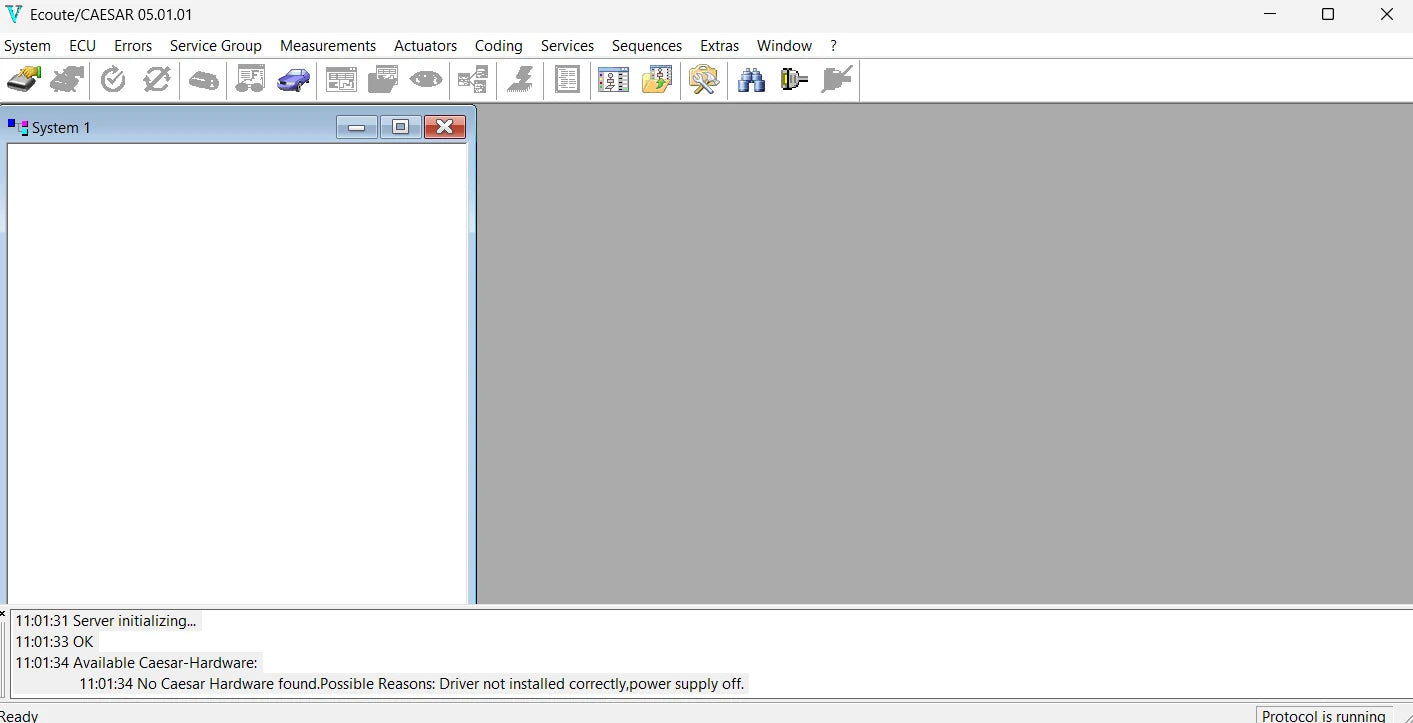Maximize the System 1 child window
Screen dimensions: 1413x723
(401, 127)
